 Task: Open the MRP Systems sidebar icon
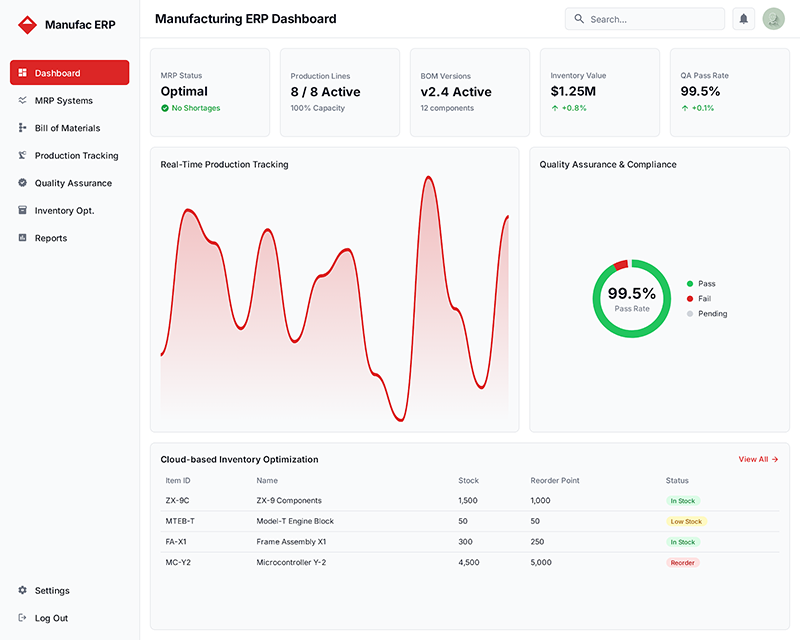(22, 100)
